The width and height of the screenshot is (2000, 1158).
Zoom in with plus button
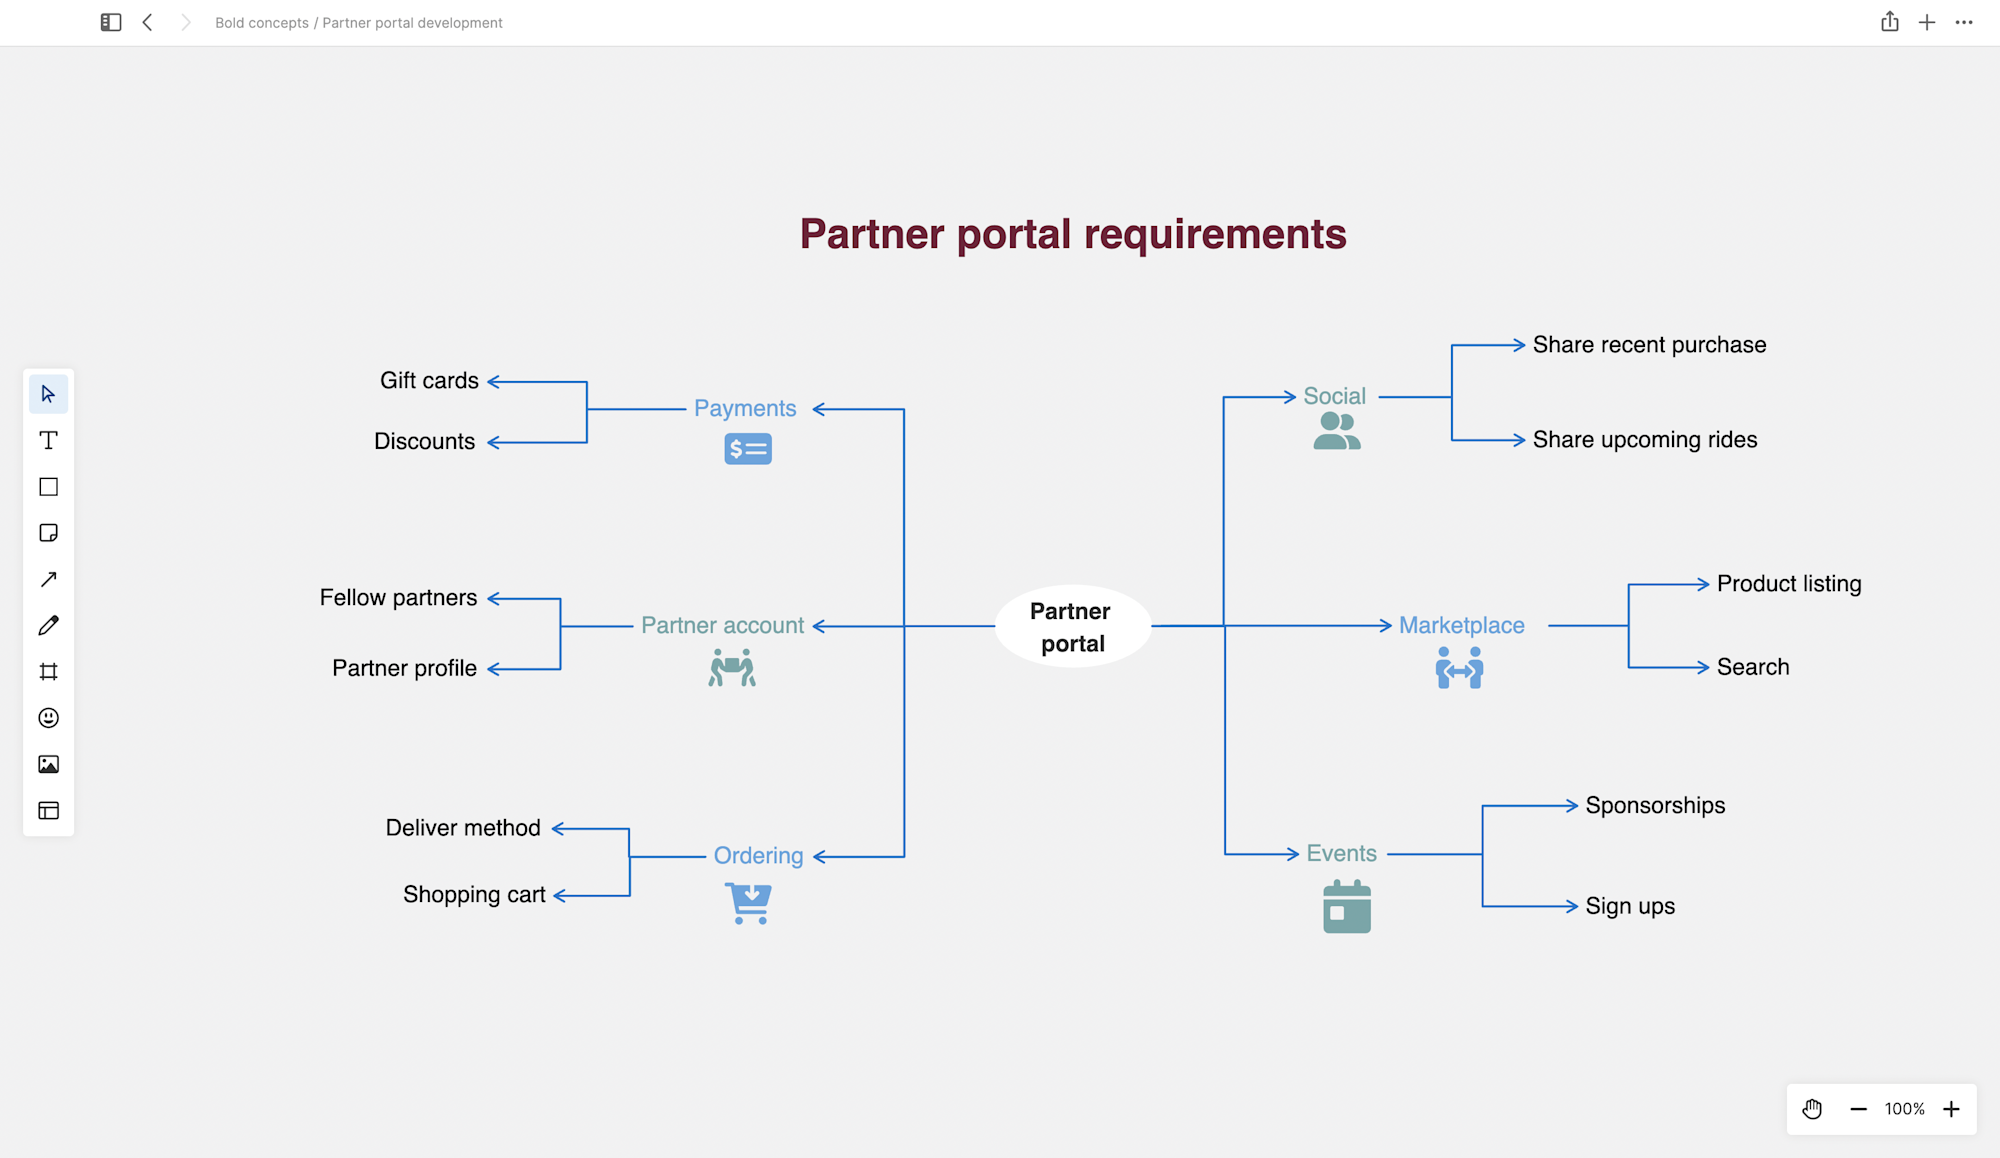click(x=1951, y=1109)
